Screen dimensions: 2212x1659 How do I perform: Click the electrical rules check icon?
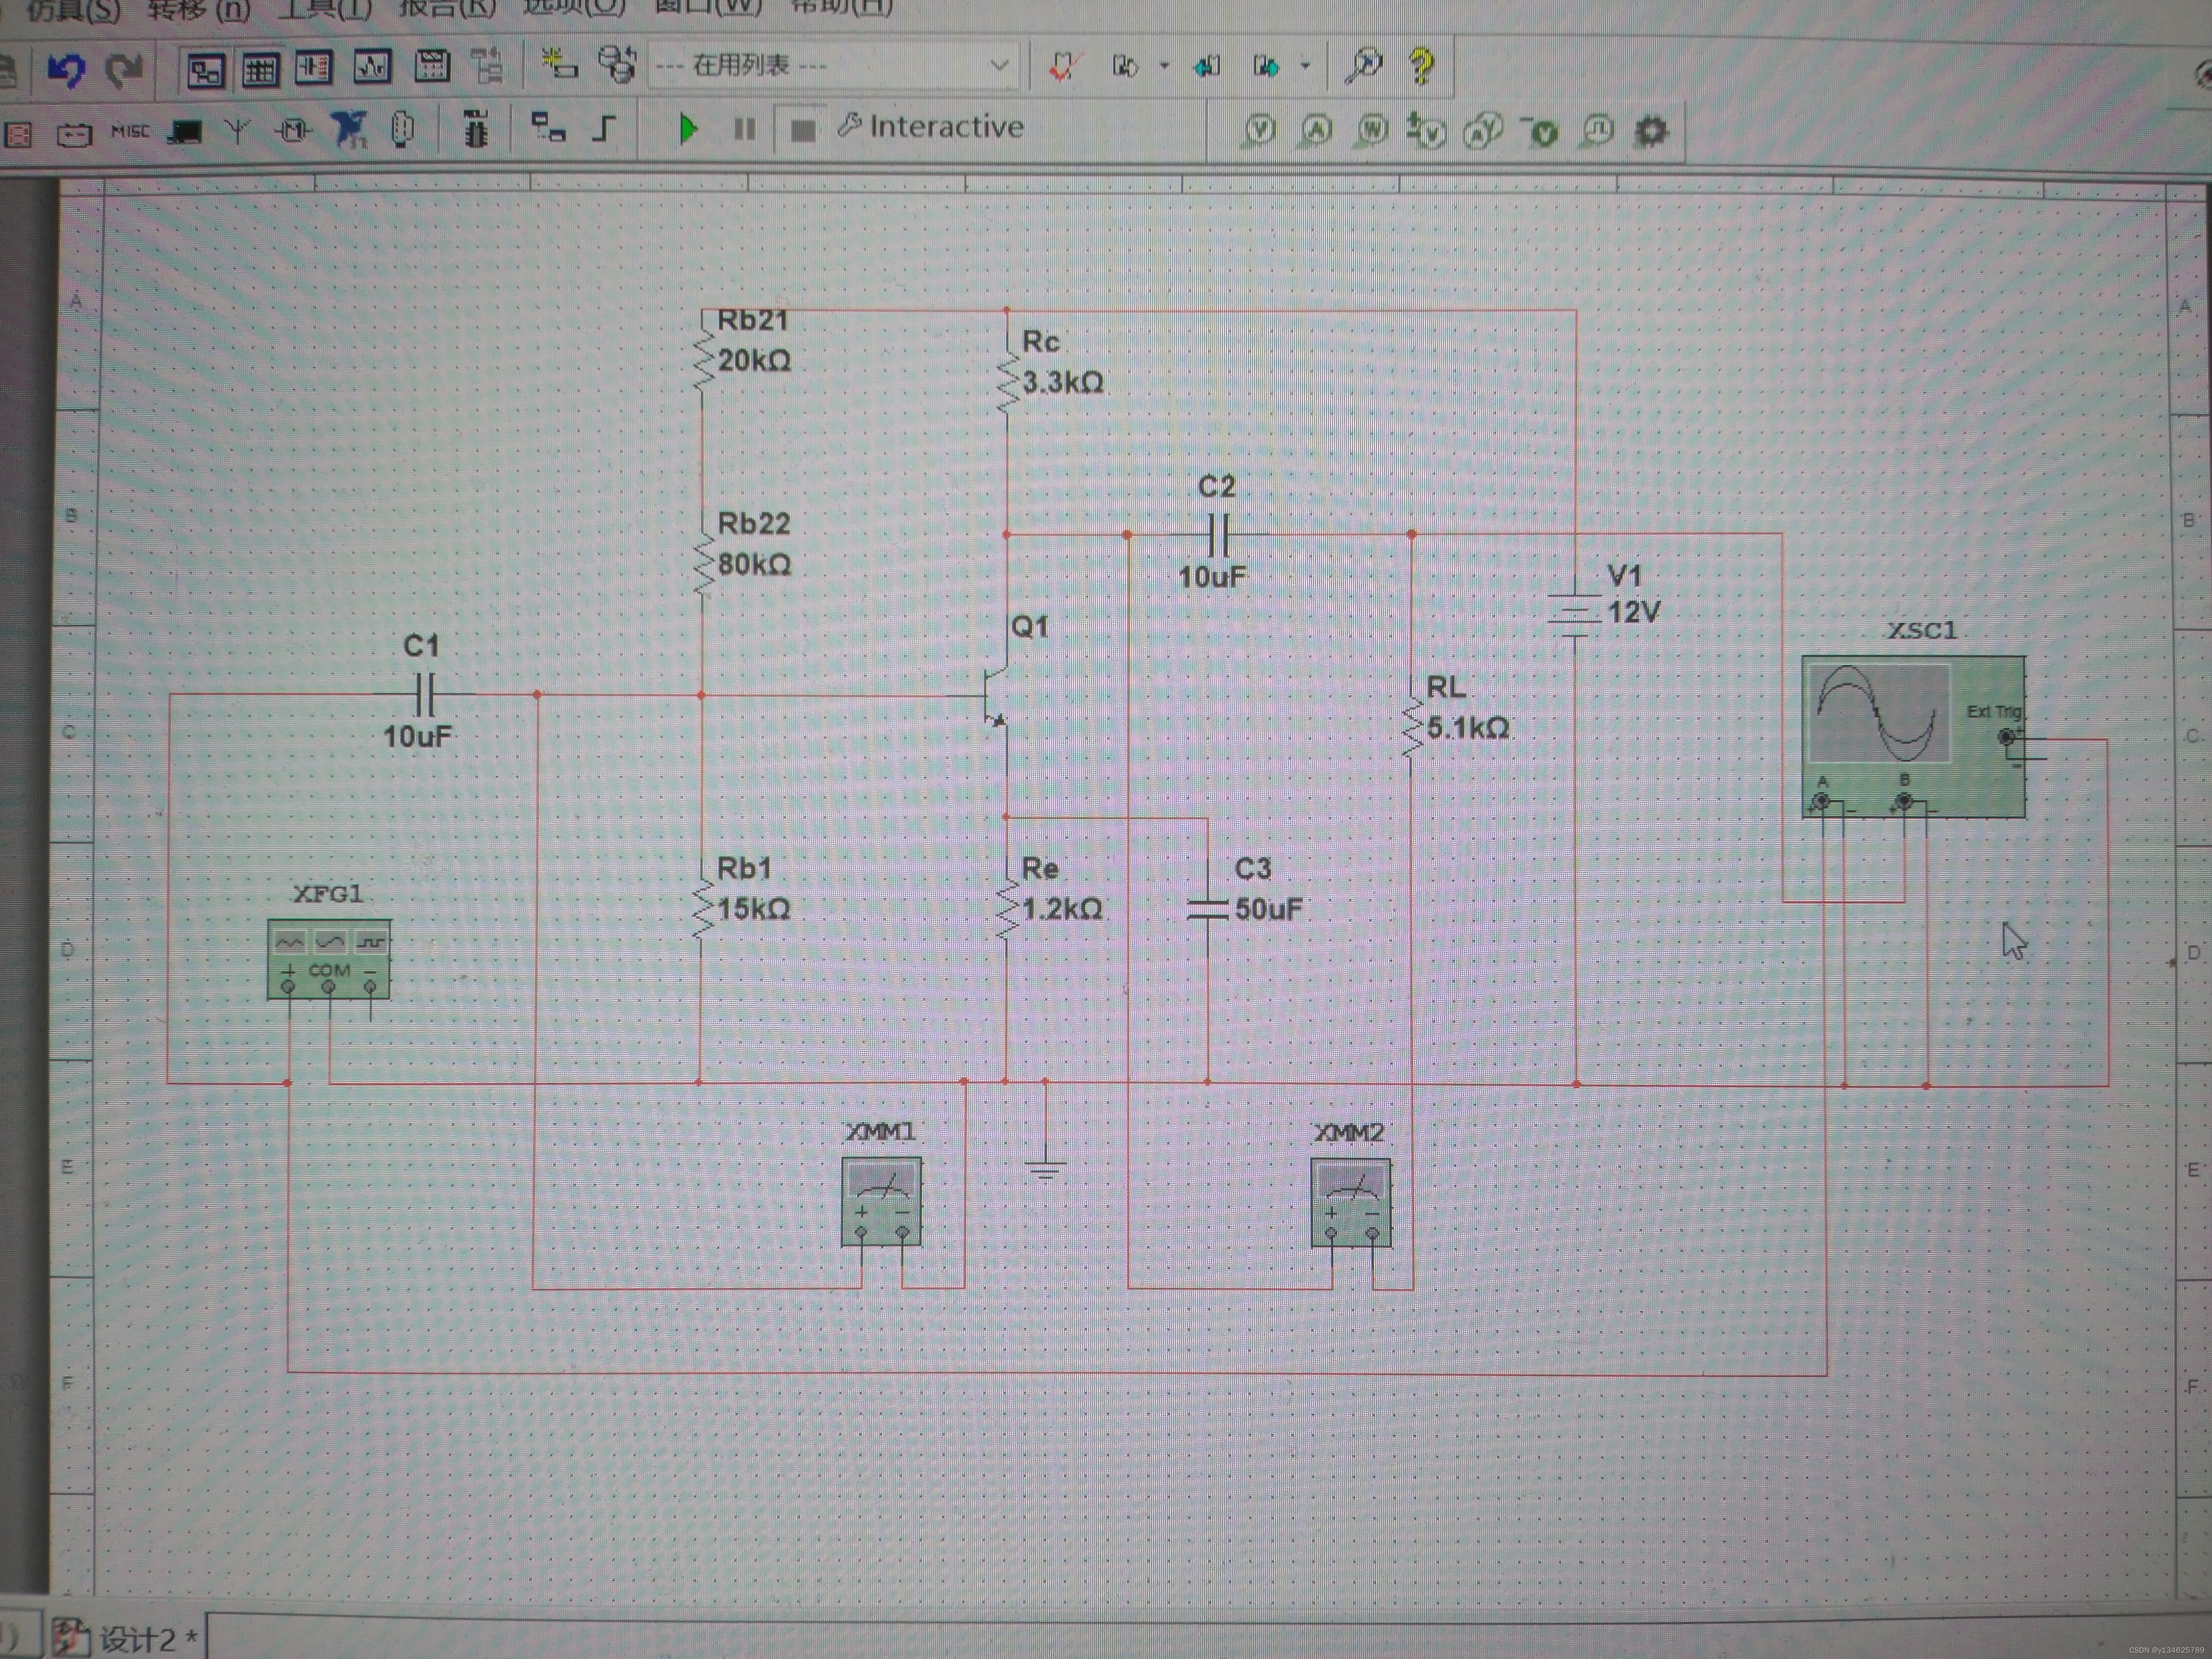[1062, 67]
